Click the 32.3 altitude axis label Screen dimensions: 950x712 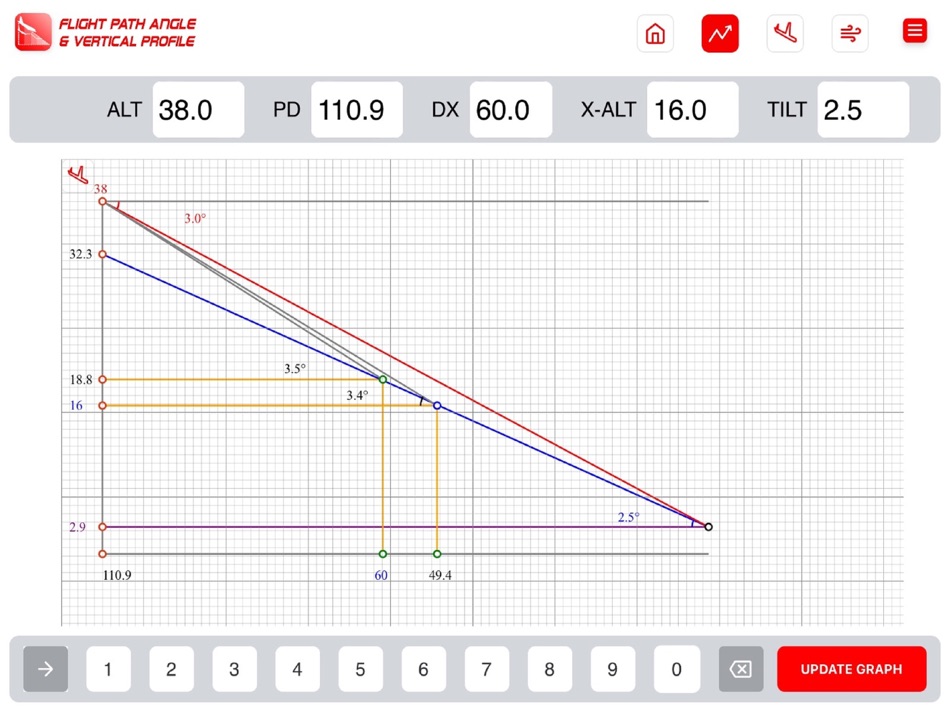[x=81, y=254]
